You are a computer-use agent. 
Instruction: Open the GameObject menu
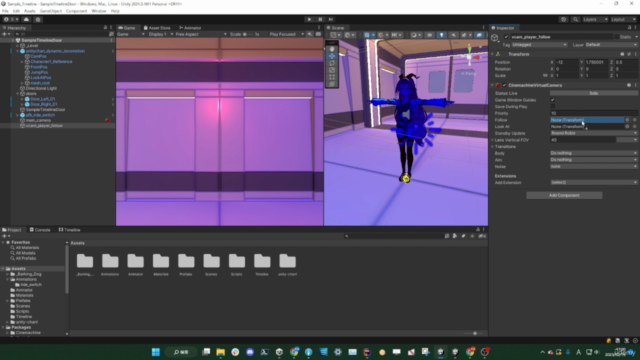pyautogui.click(x=51, y=11)
